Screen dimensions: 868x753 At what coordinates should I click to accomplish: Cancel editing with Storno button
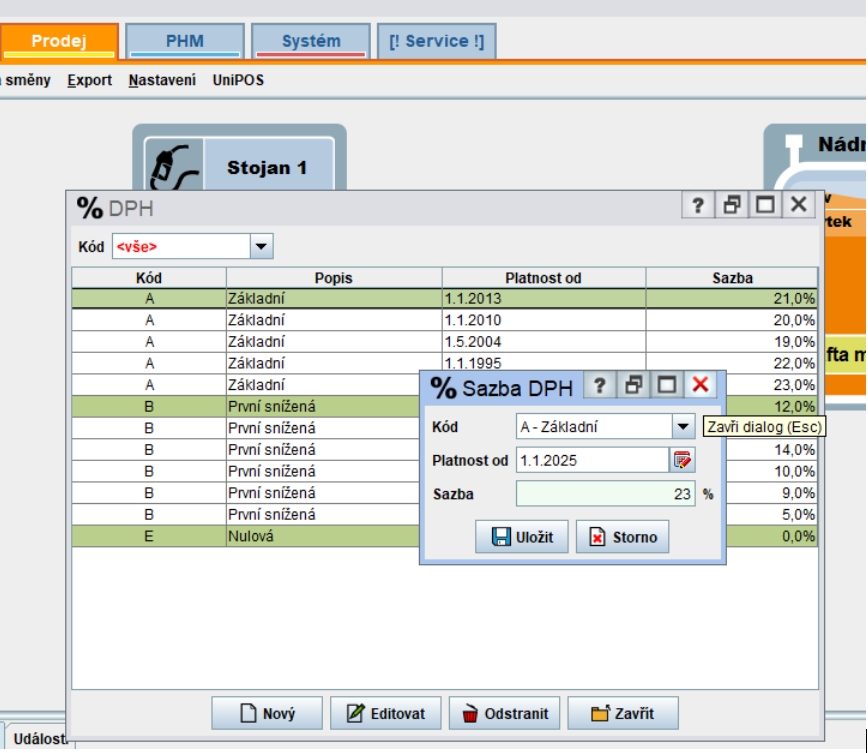(x=622, y=537)
